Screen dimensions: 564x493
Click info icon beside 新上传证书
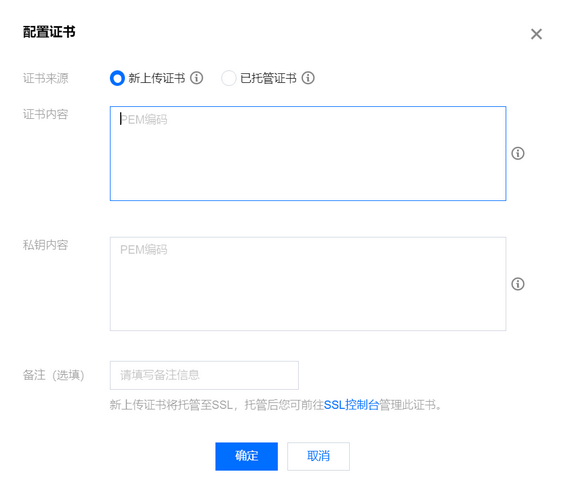[x=196, y=78]
